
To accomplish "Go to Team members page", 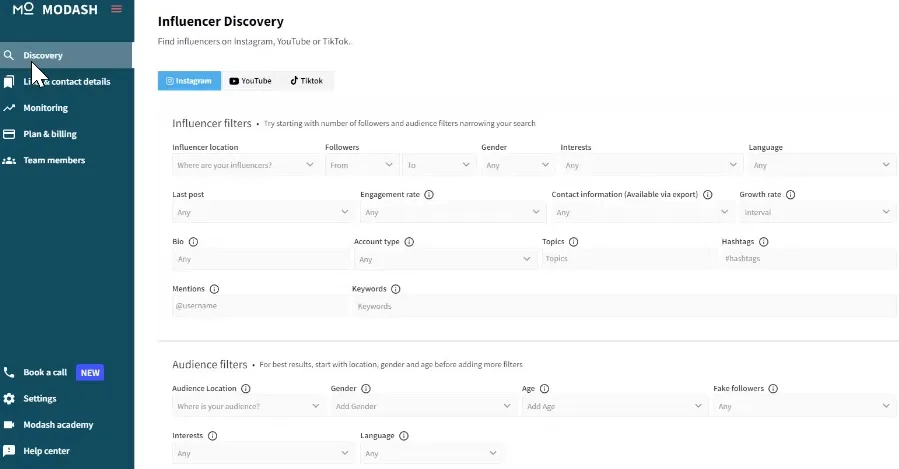I will (x=66, y=161).
